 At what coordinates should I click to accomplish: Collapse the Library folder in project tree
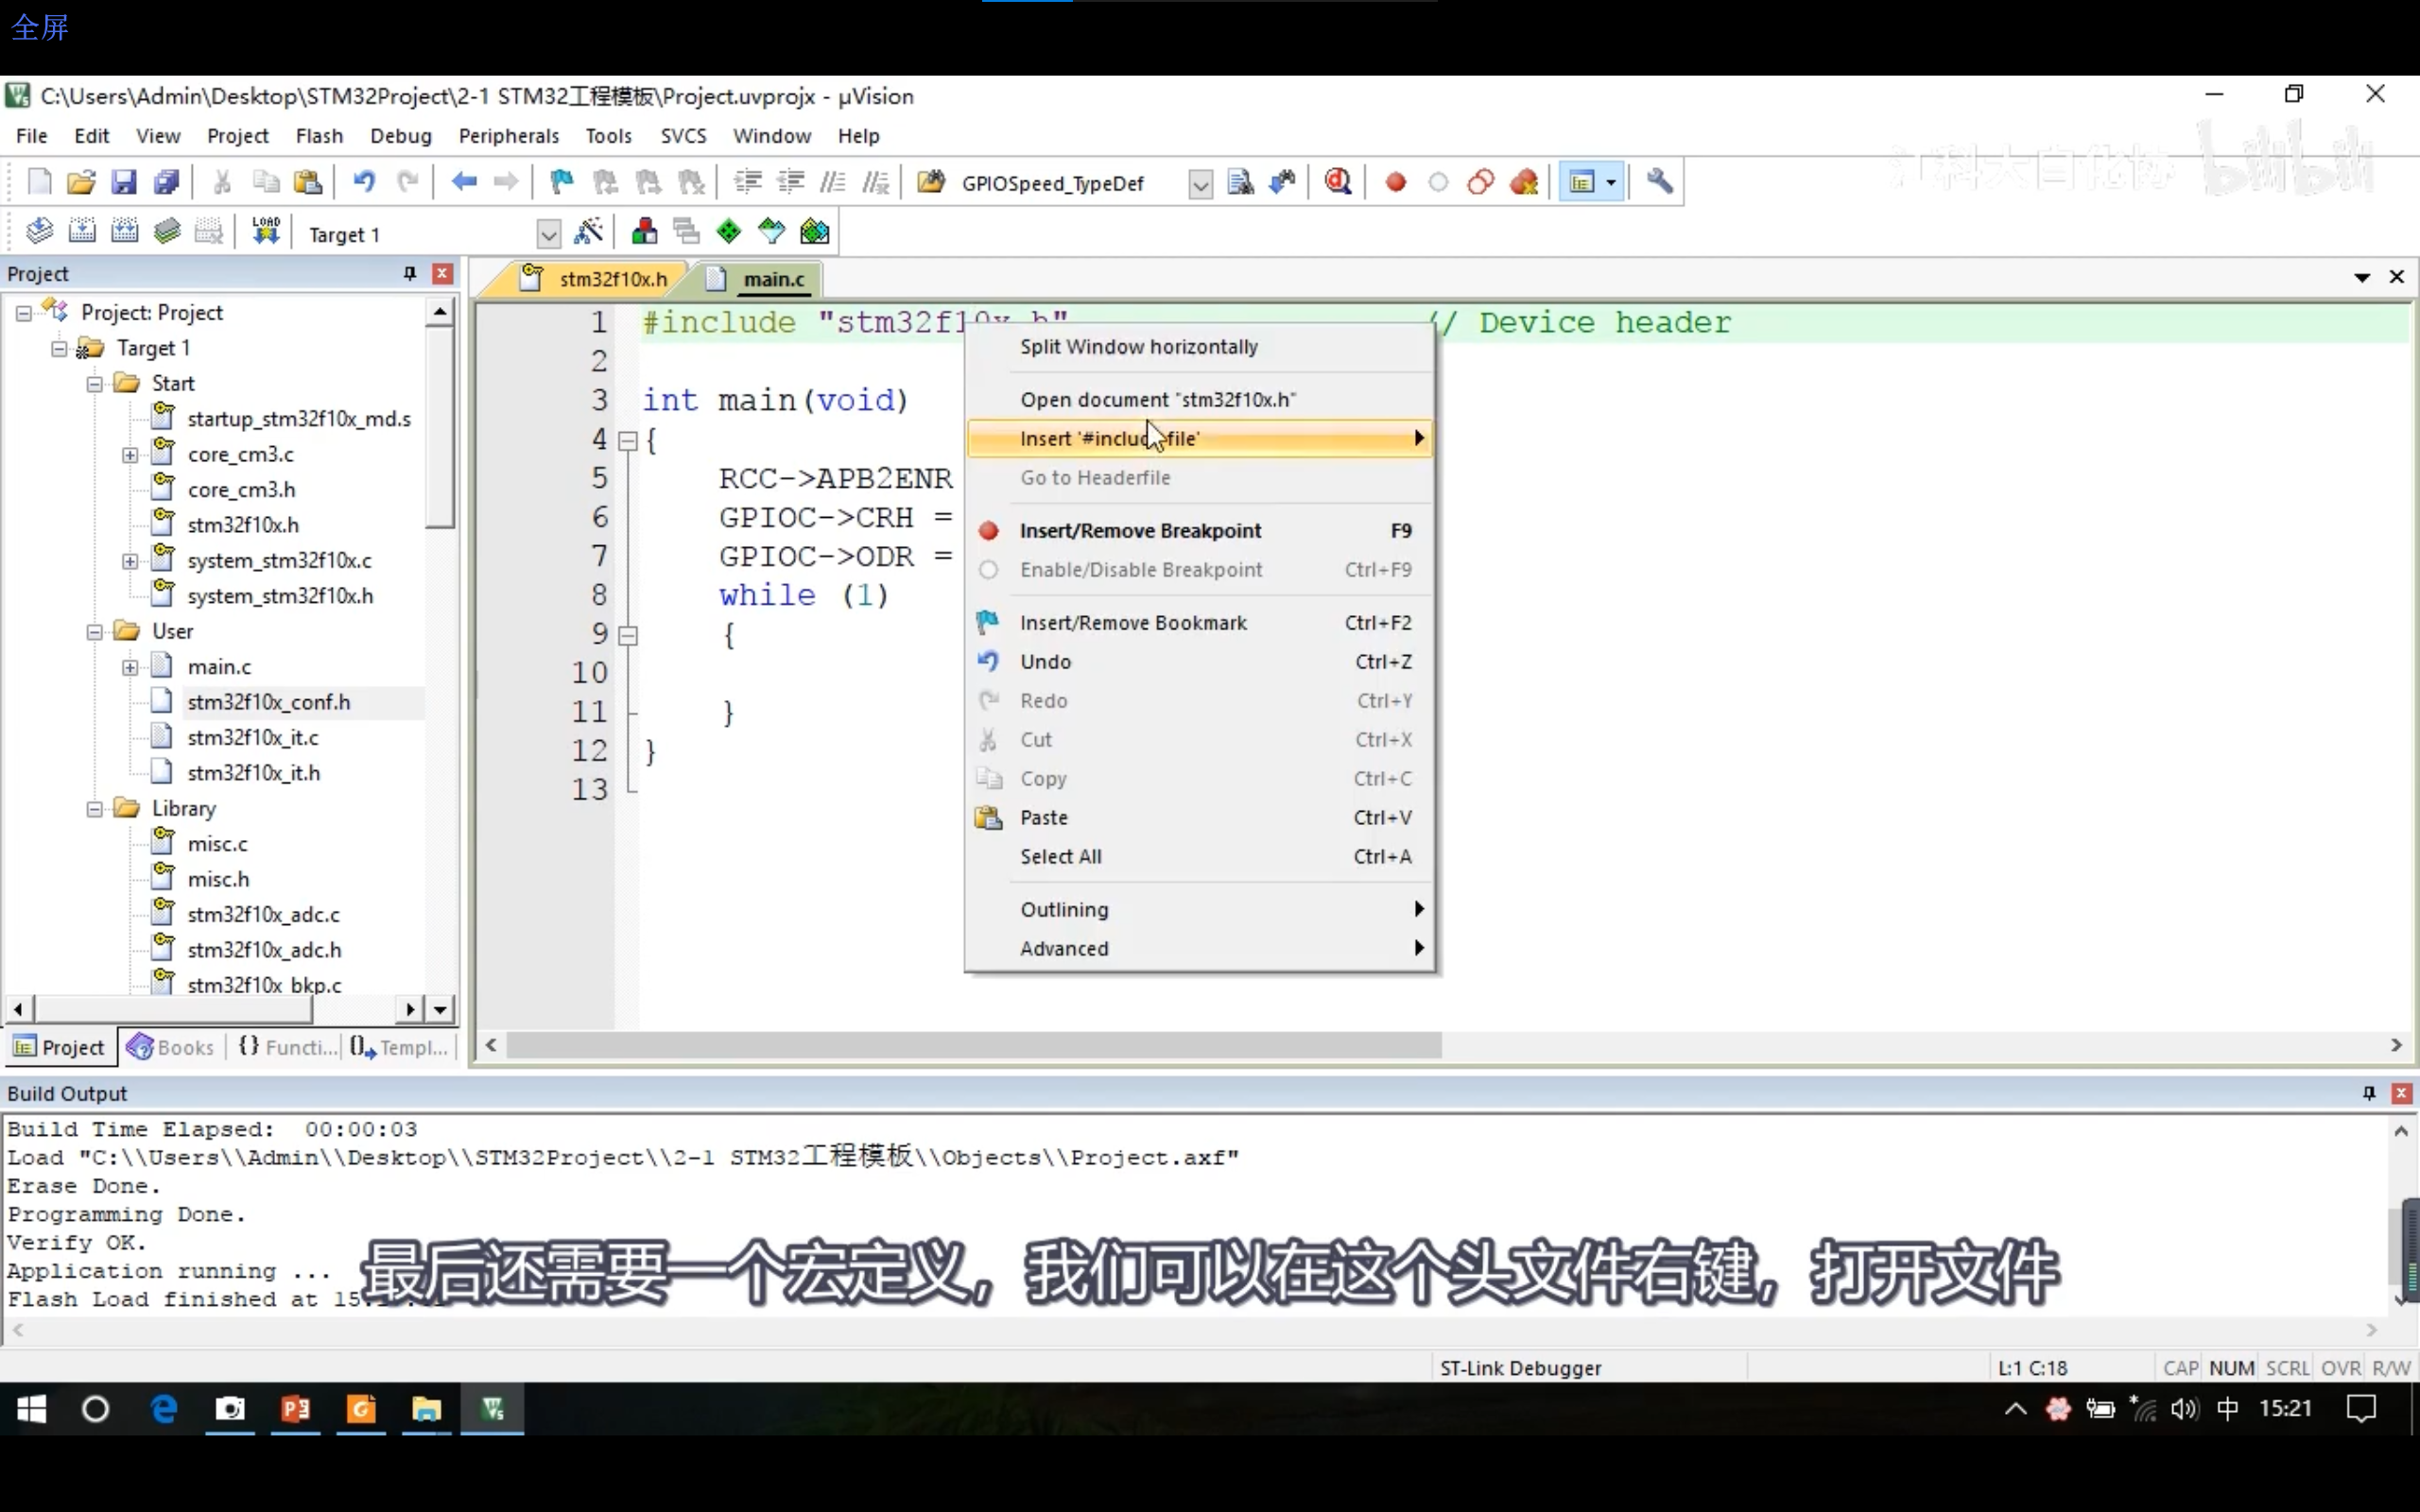point(95,809)
